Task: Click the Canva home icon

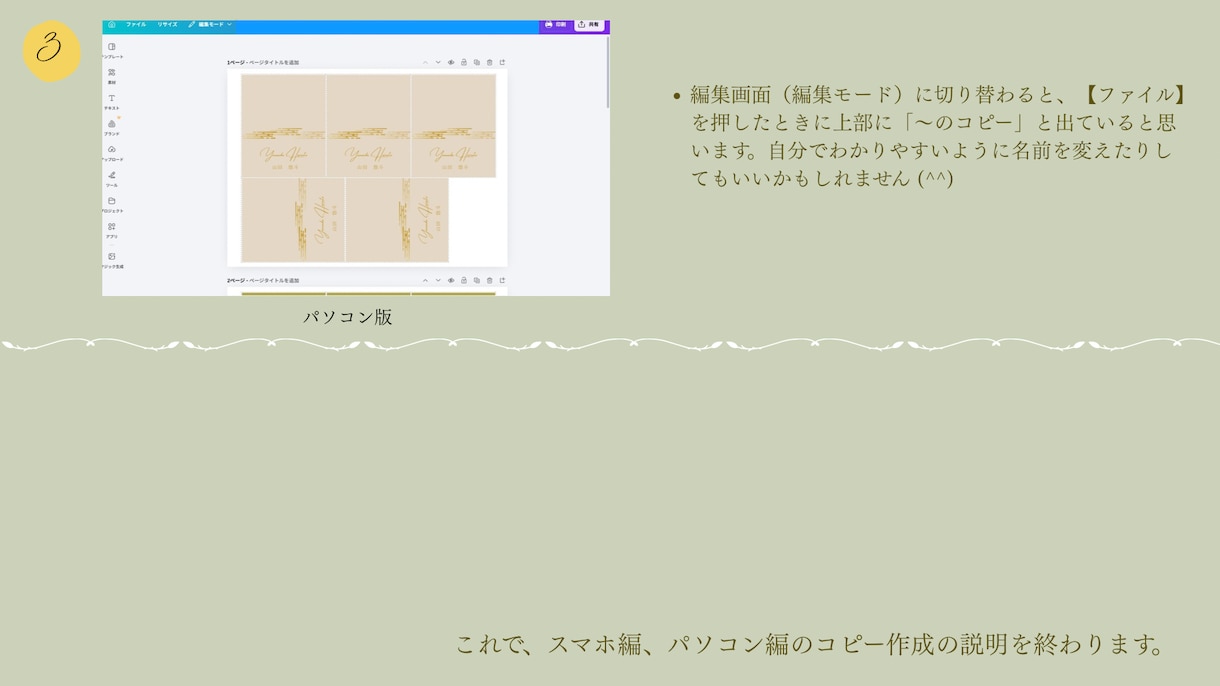Action: coord(112,25)
